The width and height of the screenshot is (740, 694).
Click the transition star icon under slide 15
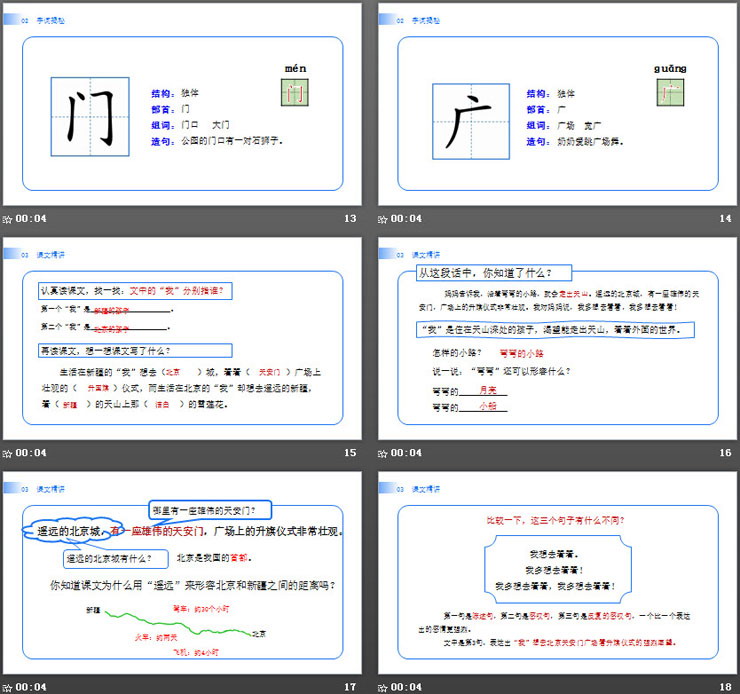(x=8, y=453)
